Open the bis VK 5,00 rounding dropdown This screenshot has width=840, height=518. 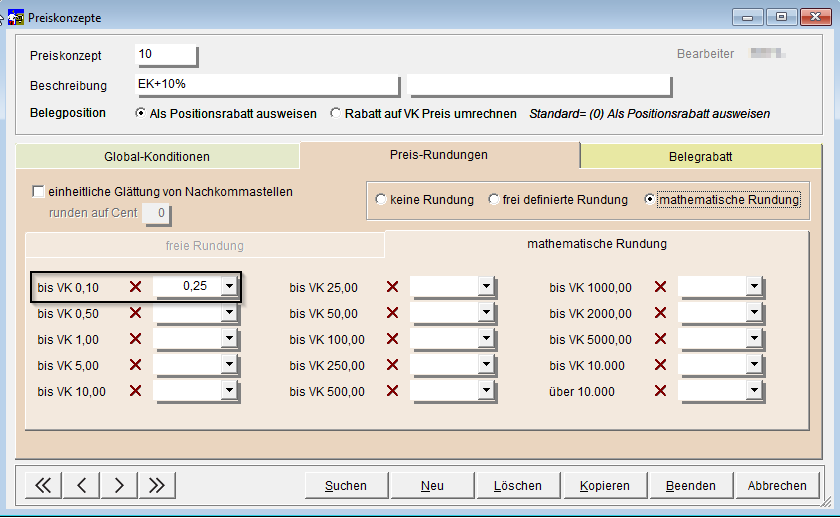pyautogui.click(x=229, y=364)
